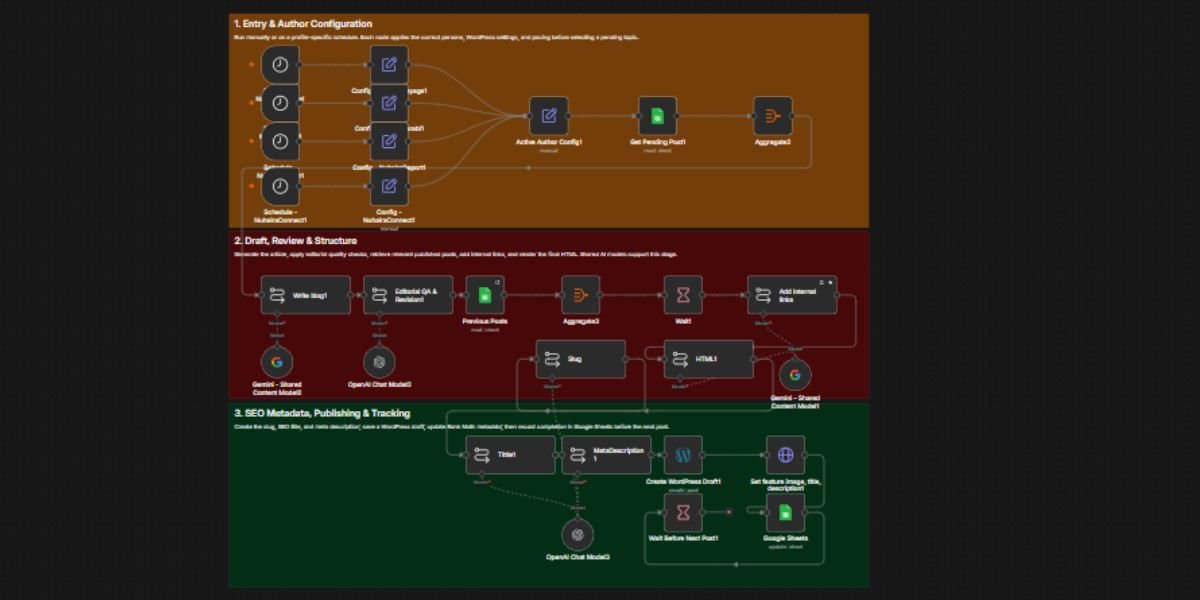Click the trigger bolt beside Schedule - NuhairaConnect1
1200x600 pixels.
click(251, 187)
